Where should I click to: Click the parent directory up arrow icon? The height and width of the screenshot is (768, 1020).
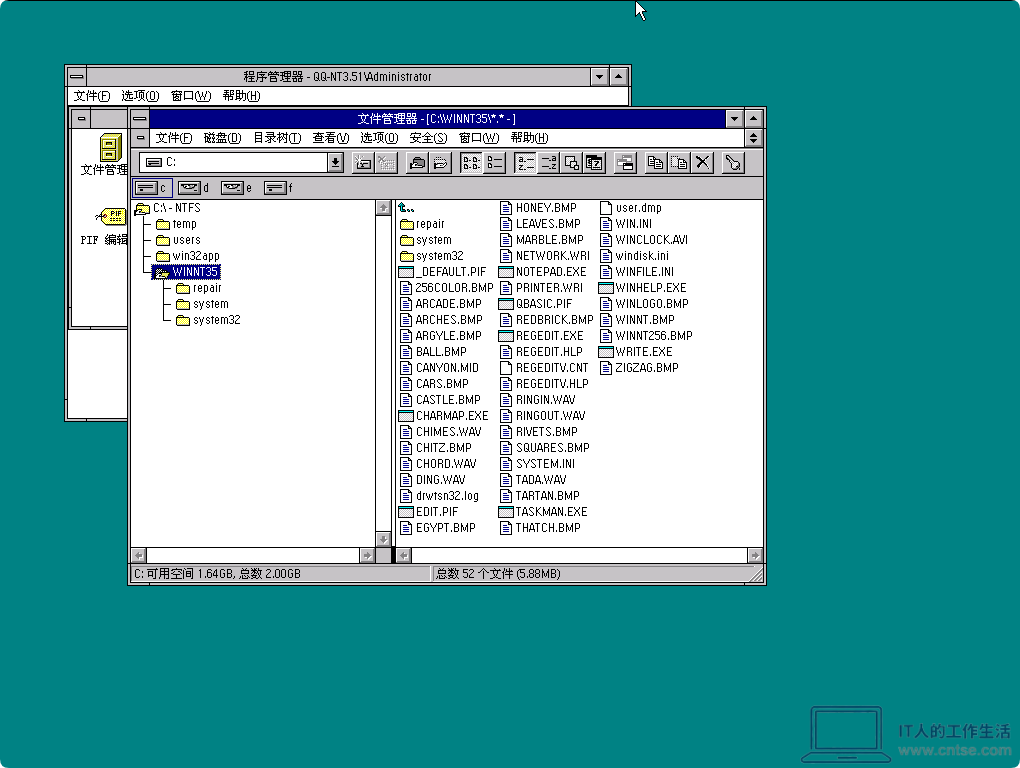tap(406, 208)
